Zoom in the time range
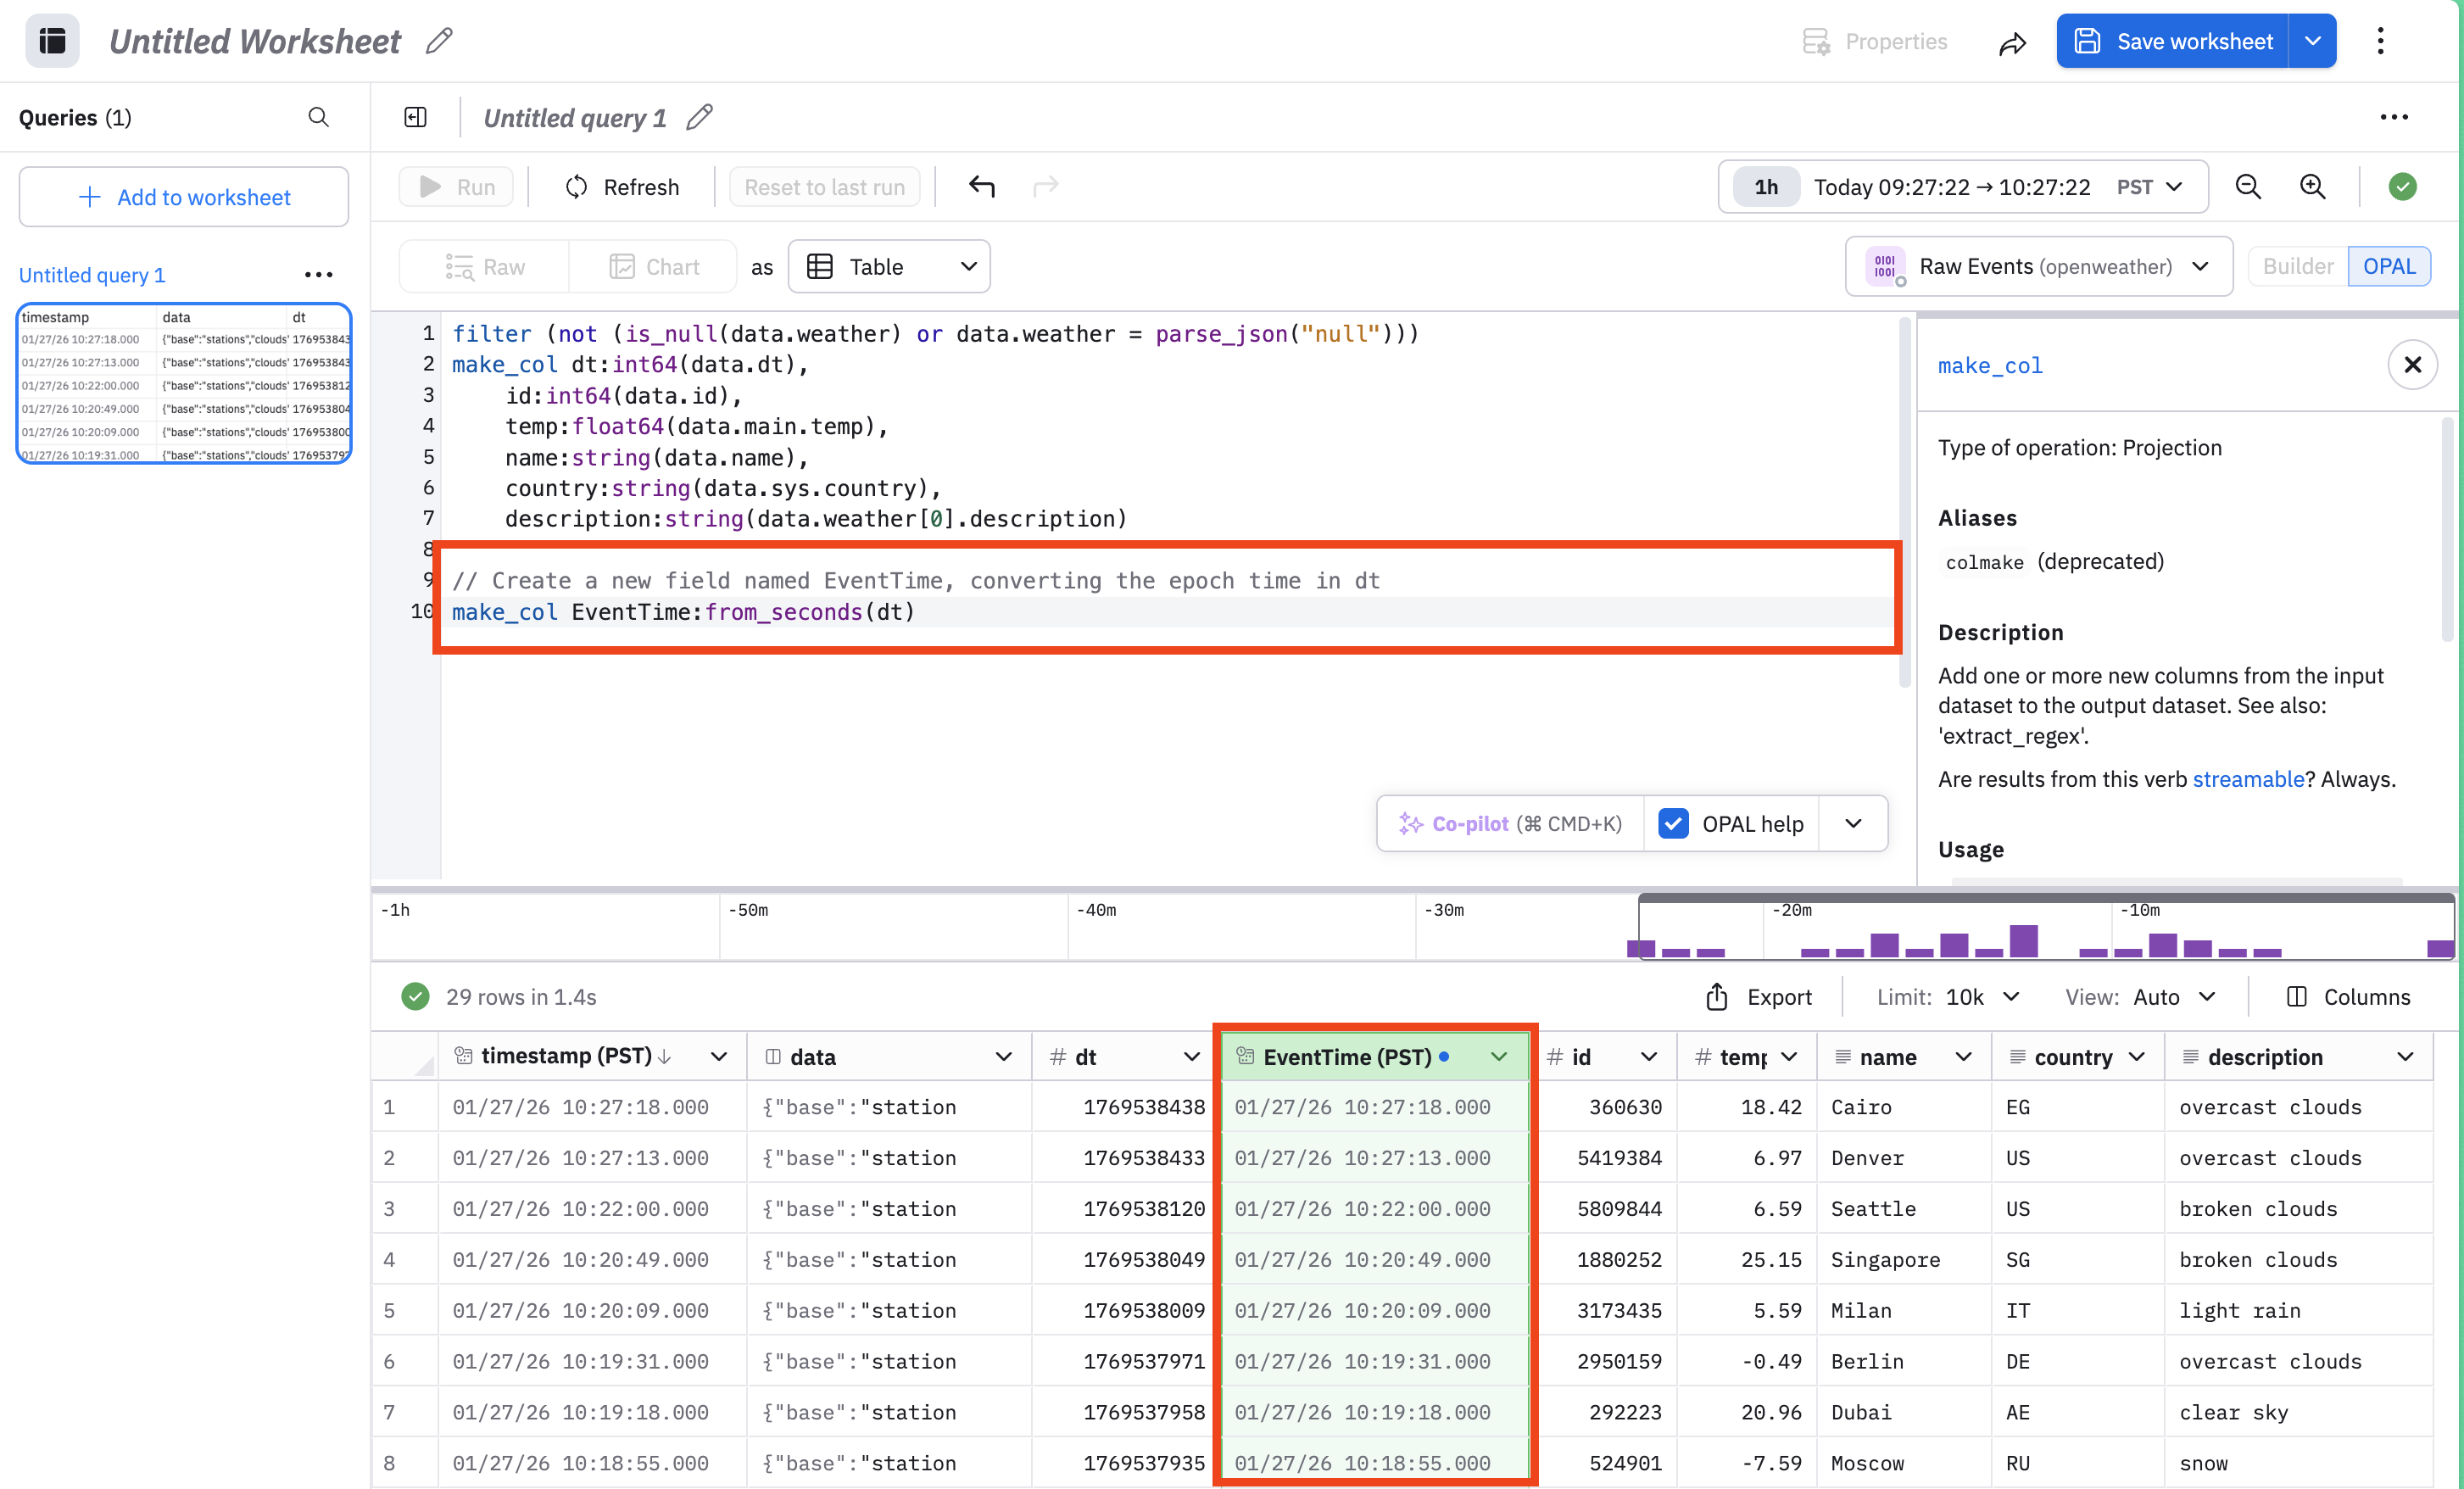 tap(2312, 187)
